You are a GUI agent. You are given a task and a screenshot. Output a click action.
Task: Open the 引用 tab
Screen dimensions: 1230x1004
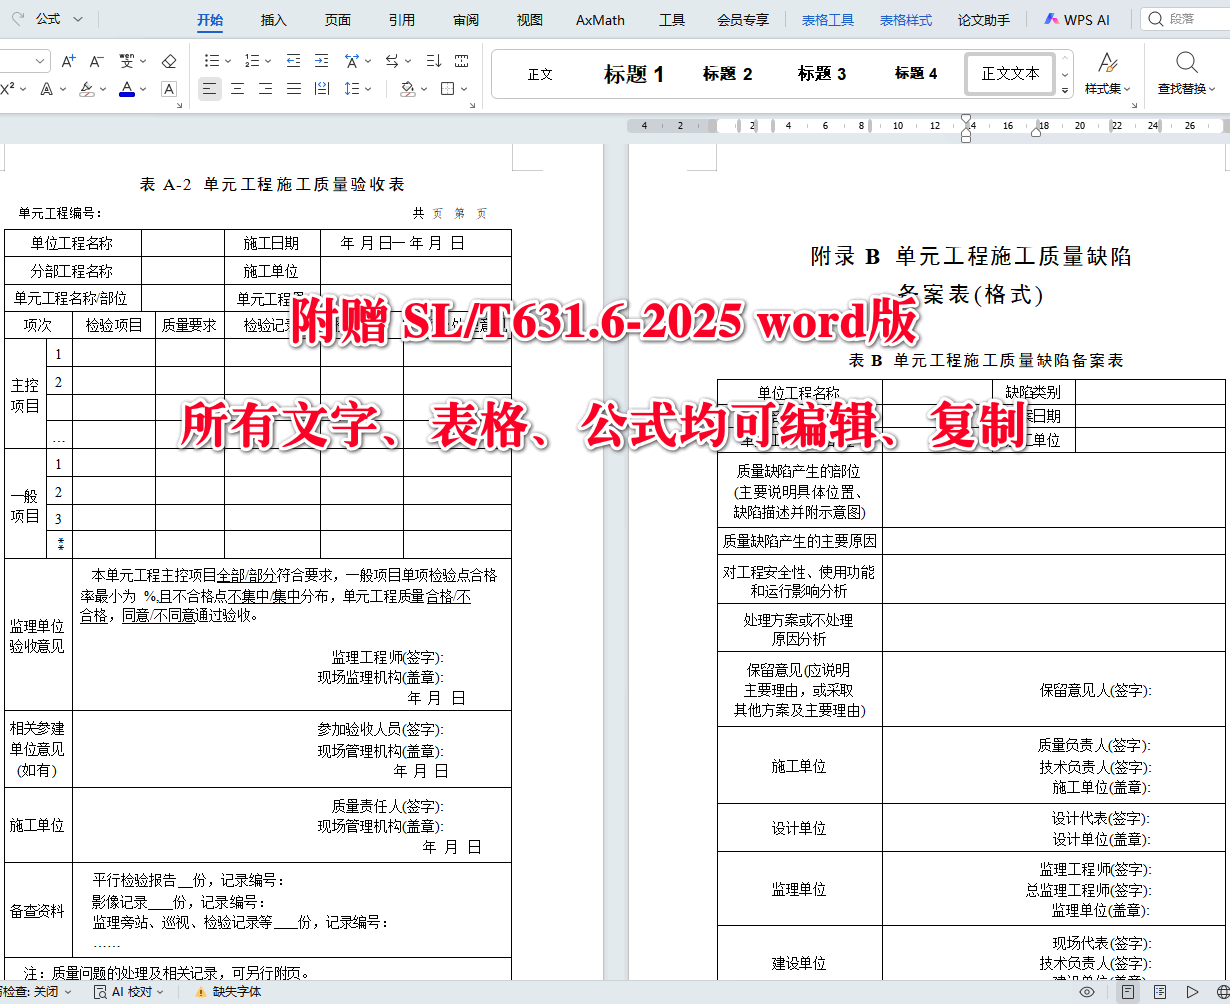click(402, 19)
